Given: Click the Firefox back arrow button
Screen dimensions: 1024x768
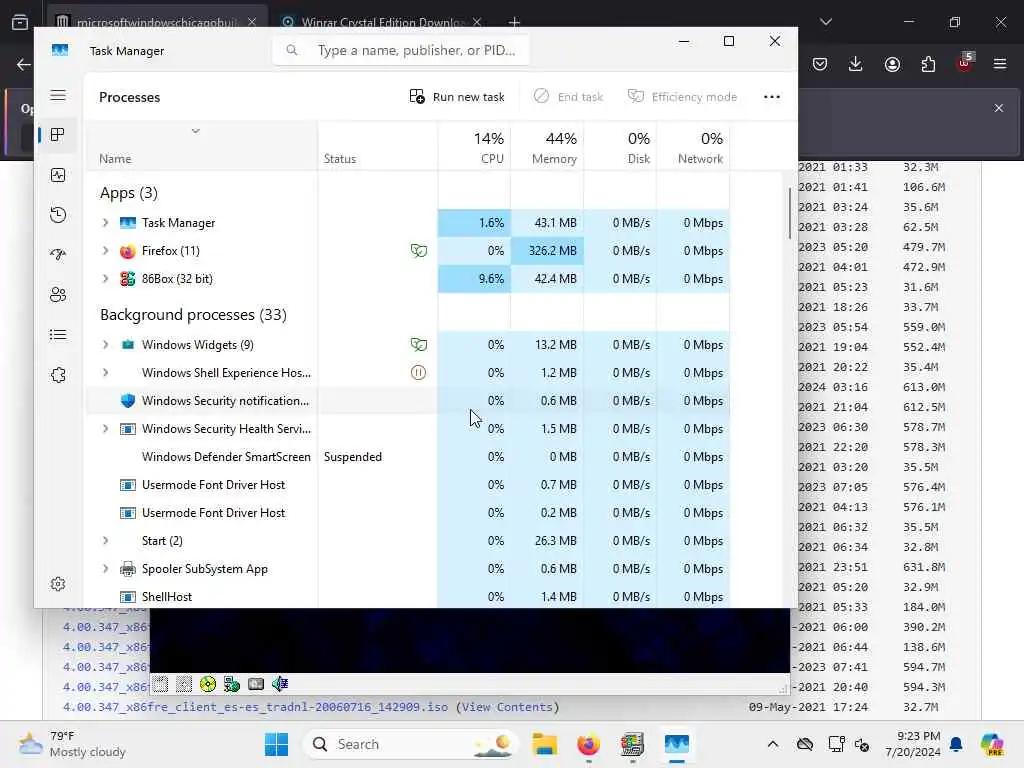Looking at the screenshot, I should (x=24, y=64).
